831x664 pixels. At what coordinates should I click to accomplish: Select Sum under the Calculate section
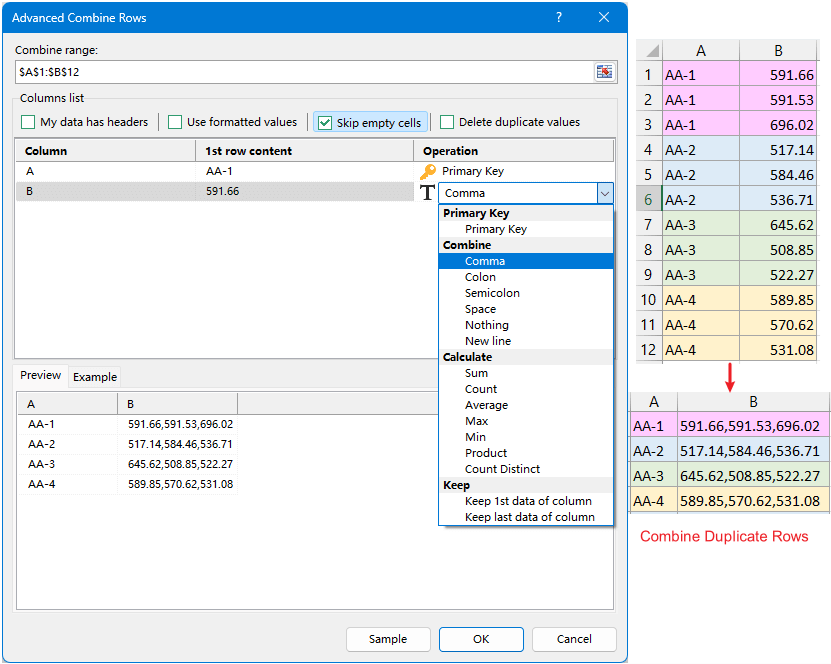tap(476, 372)
